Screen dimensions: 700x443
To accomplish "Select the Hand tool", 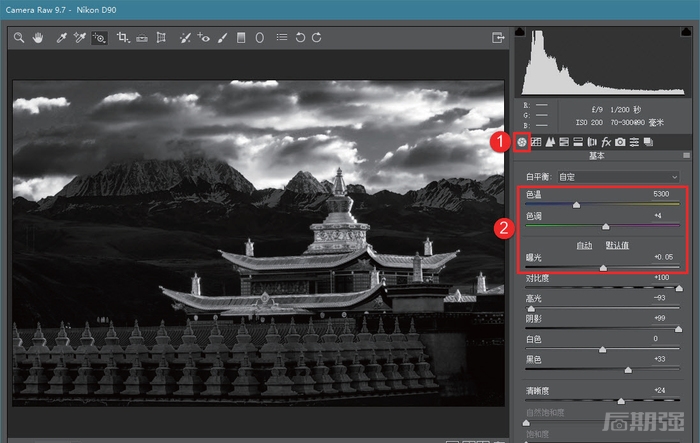I will coord(38,38).
